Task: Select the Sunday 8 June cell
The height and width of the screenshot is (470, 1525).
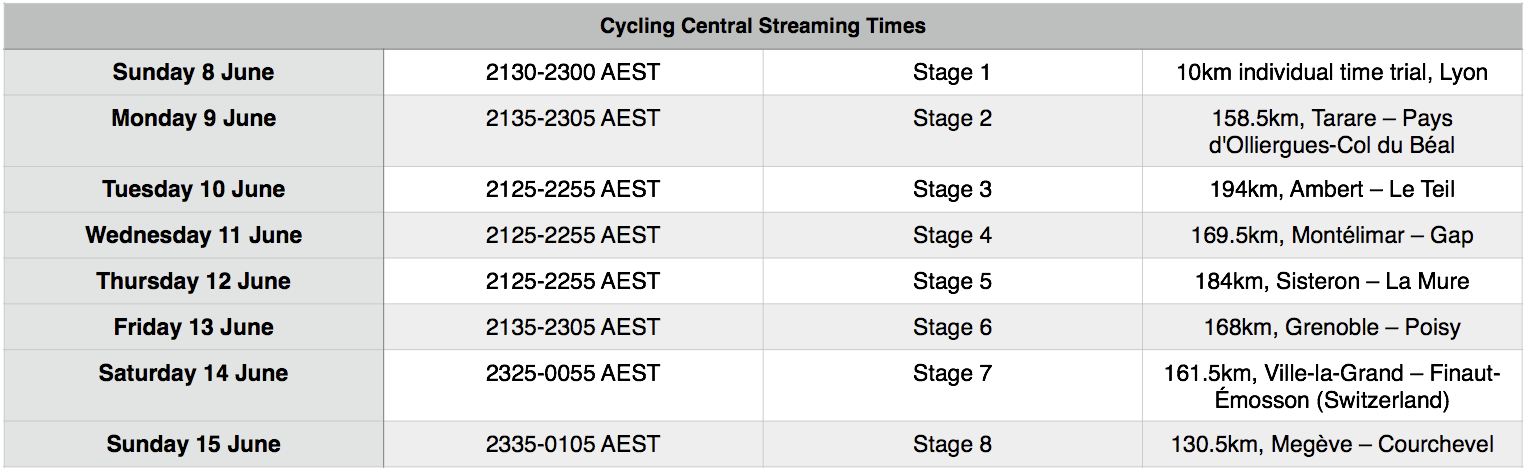Action: click(193, 73)
